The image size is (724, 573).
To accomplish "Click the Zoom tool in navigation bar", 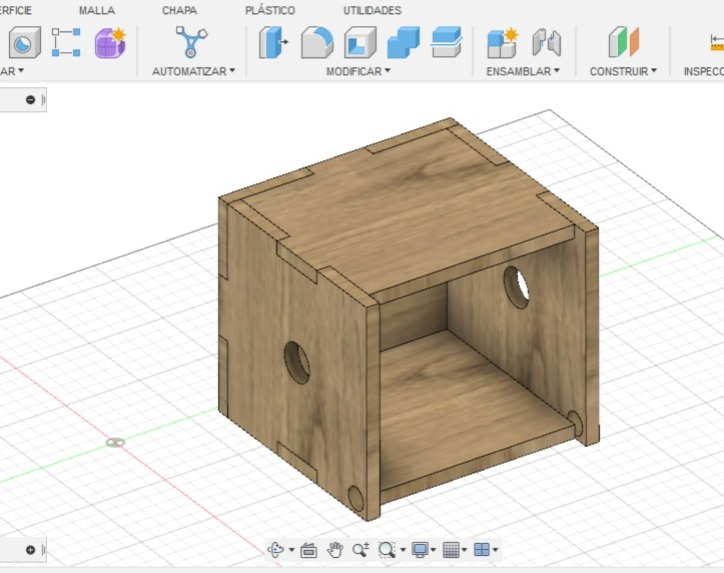I will [360, 549].
